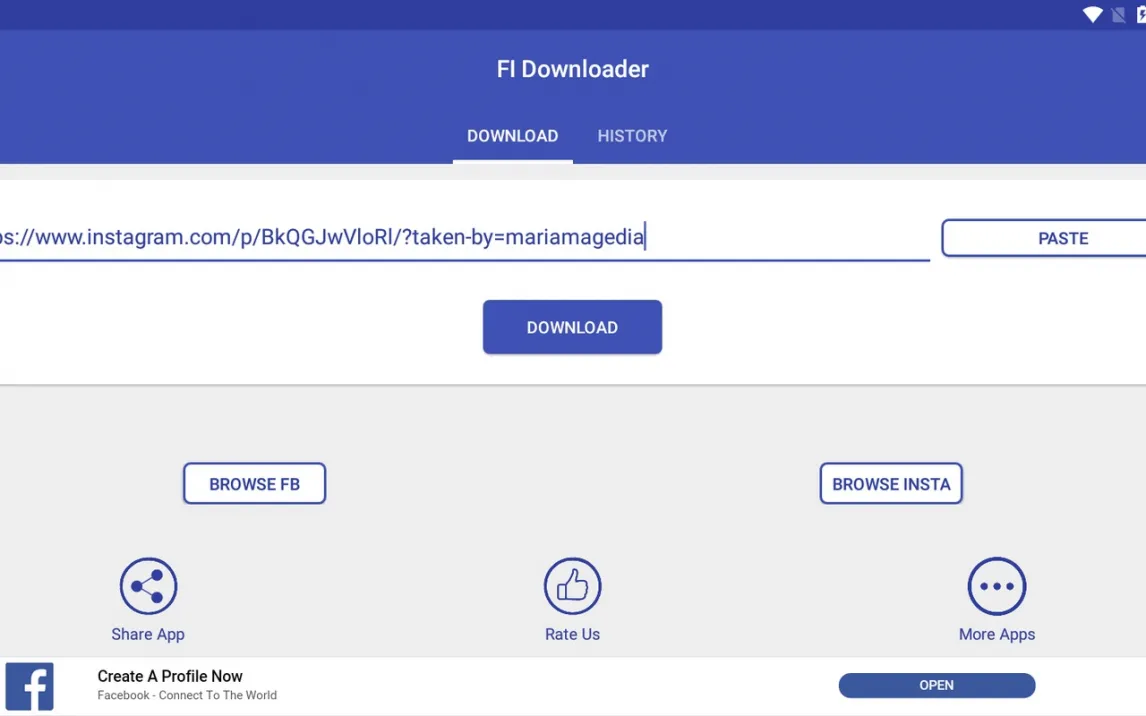Click the no-SIM signal status icon
This screenshot has width=1146, height=716.
1119,14
